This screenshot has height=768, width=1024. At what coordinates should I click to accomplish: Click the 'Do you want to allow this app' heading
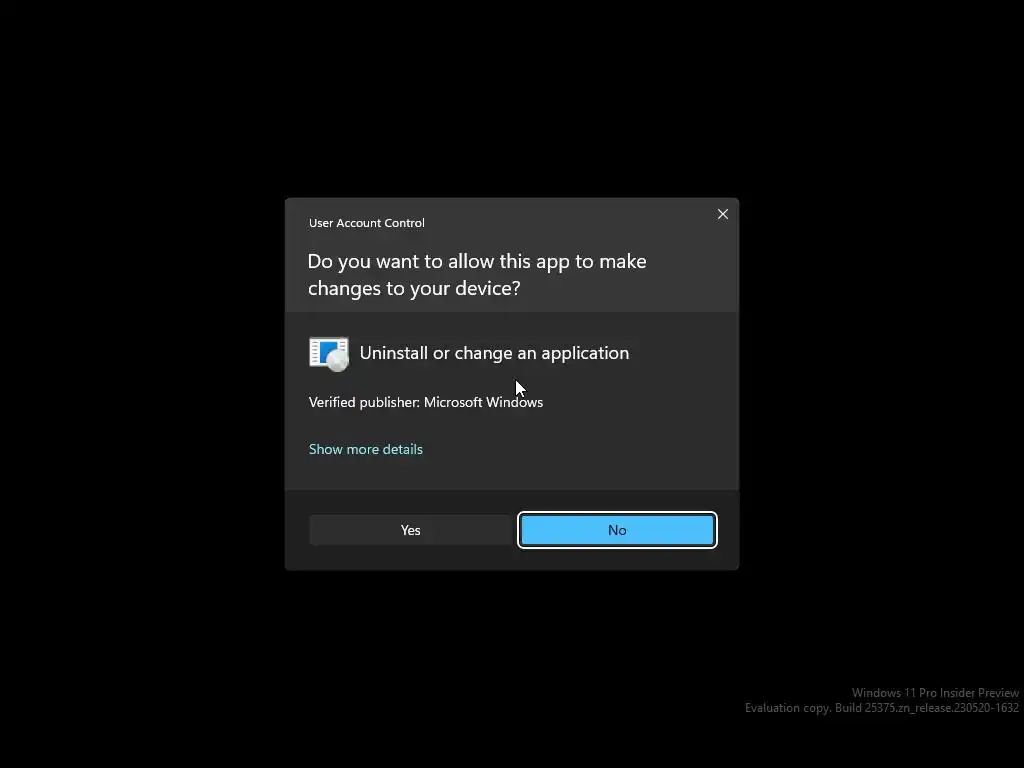point(477,274)
